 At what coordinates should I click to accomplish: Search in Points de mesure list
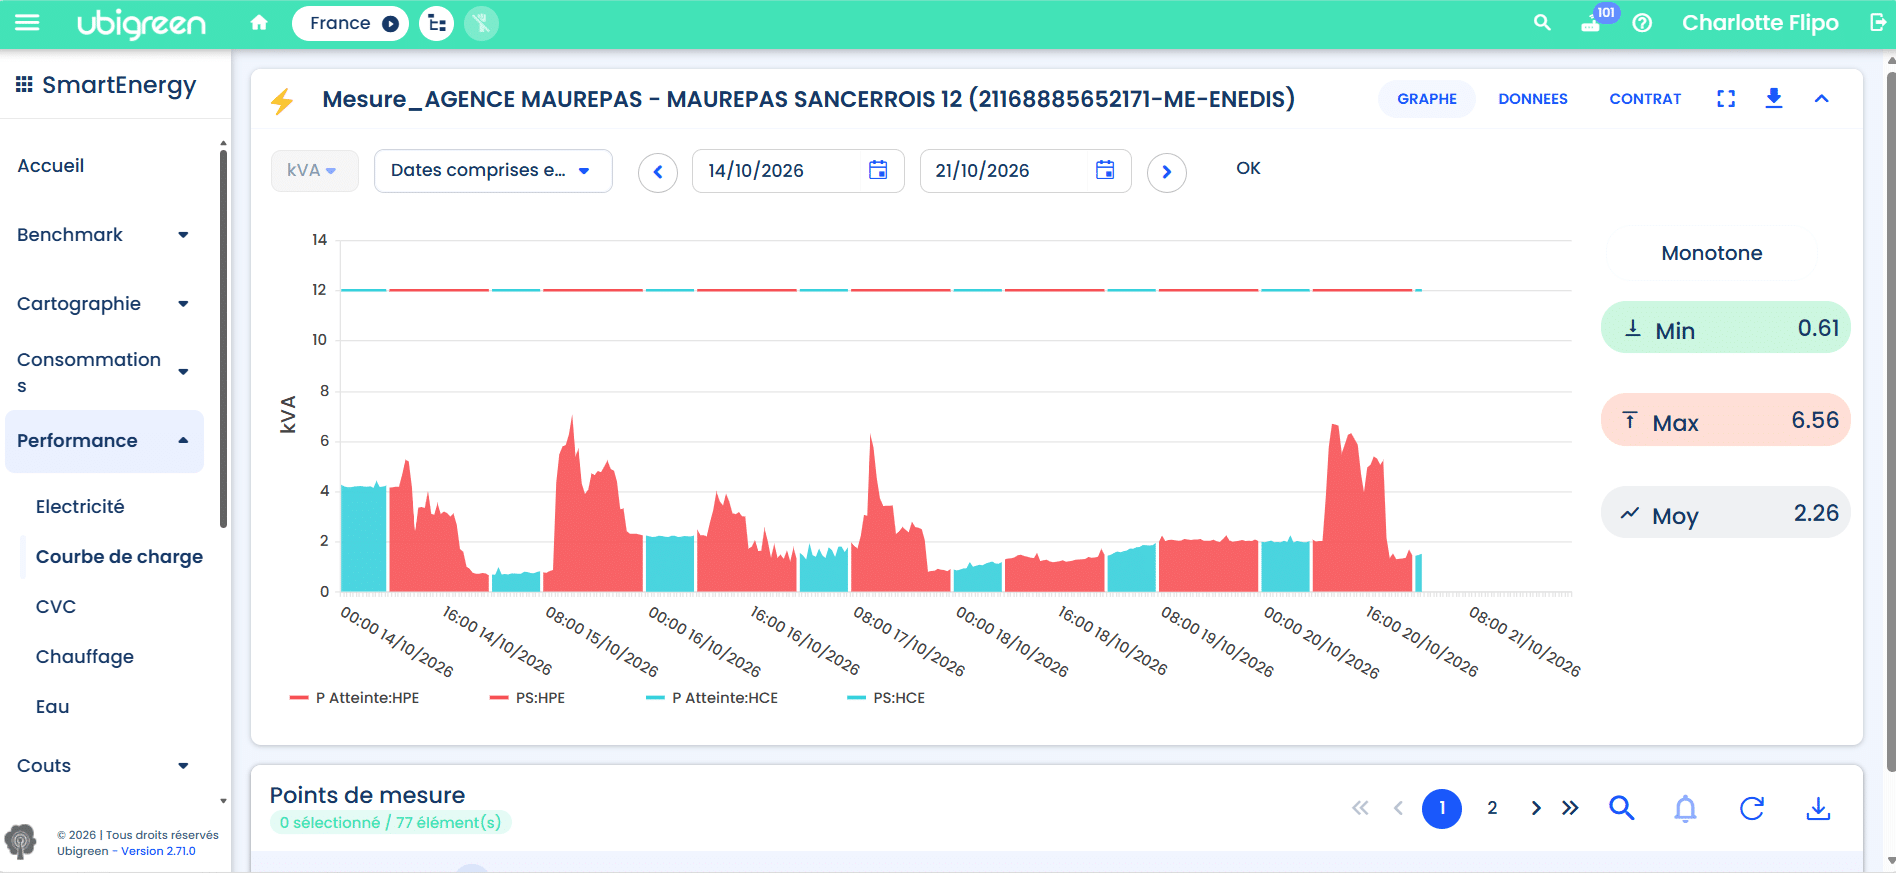coord(1621,808)
